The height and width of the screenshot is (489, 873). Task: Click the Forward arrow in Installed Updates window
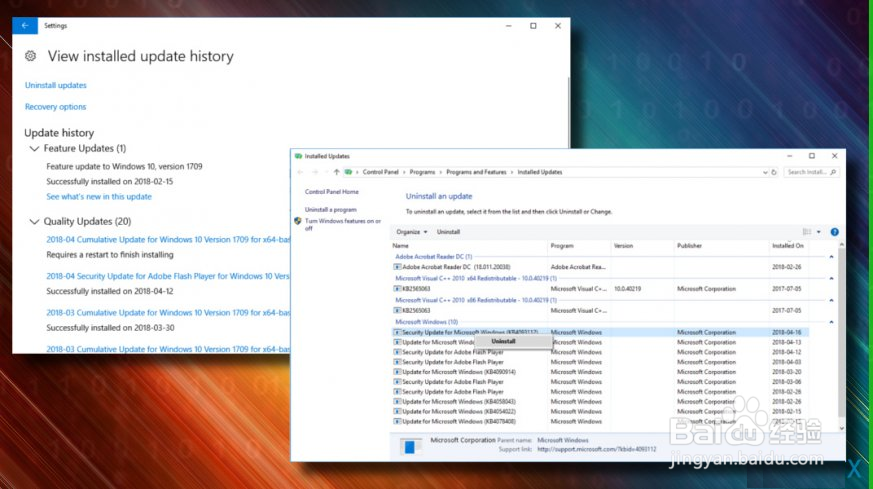(315, 172)
